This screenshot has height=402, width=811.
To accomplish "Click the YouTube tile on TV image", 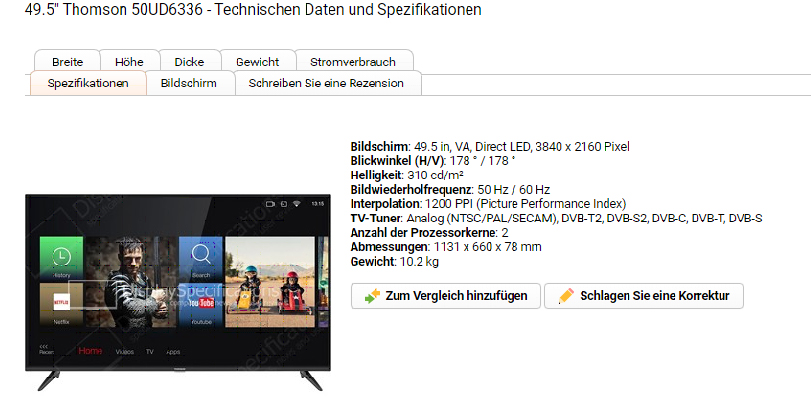I will pos(201,305).
